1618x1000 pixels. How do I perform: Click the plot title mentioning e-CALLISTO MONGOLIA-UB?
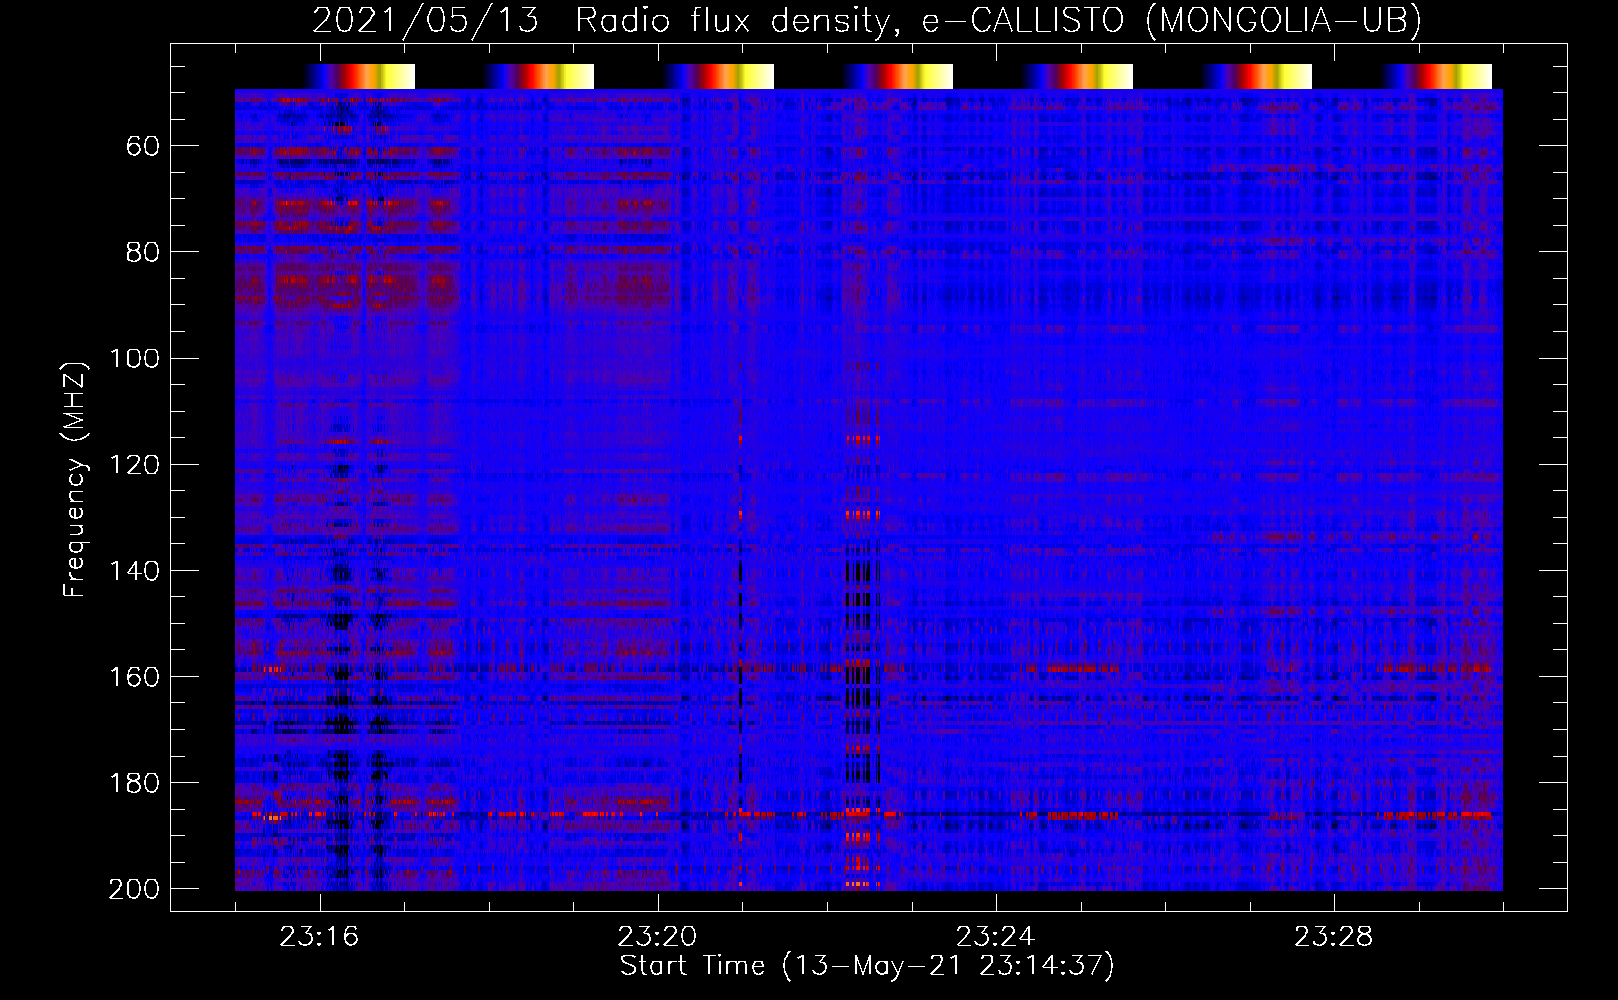point(866,20)
